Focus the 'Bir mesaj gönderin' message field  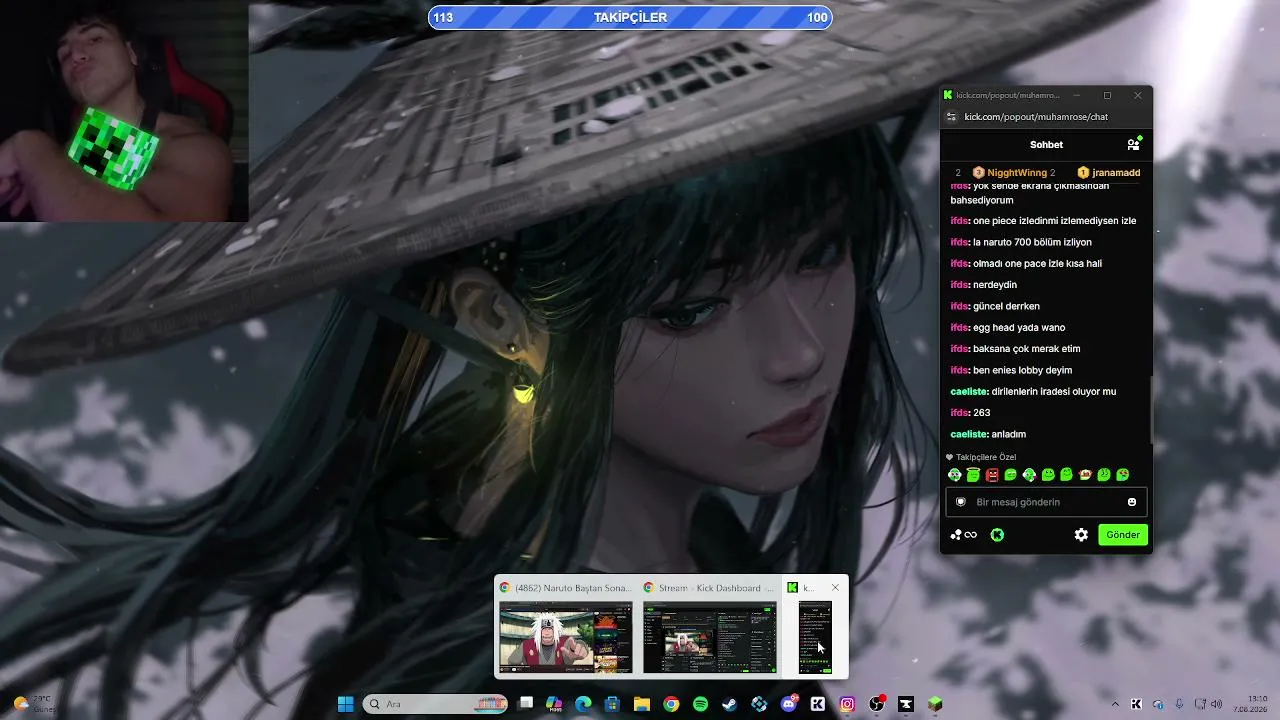(x=1046, y=502)
